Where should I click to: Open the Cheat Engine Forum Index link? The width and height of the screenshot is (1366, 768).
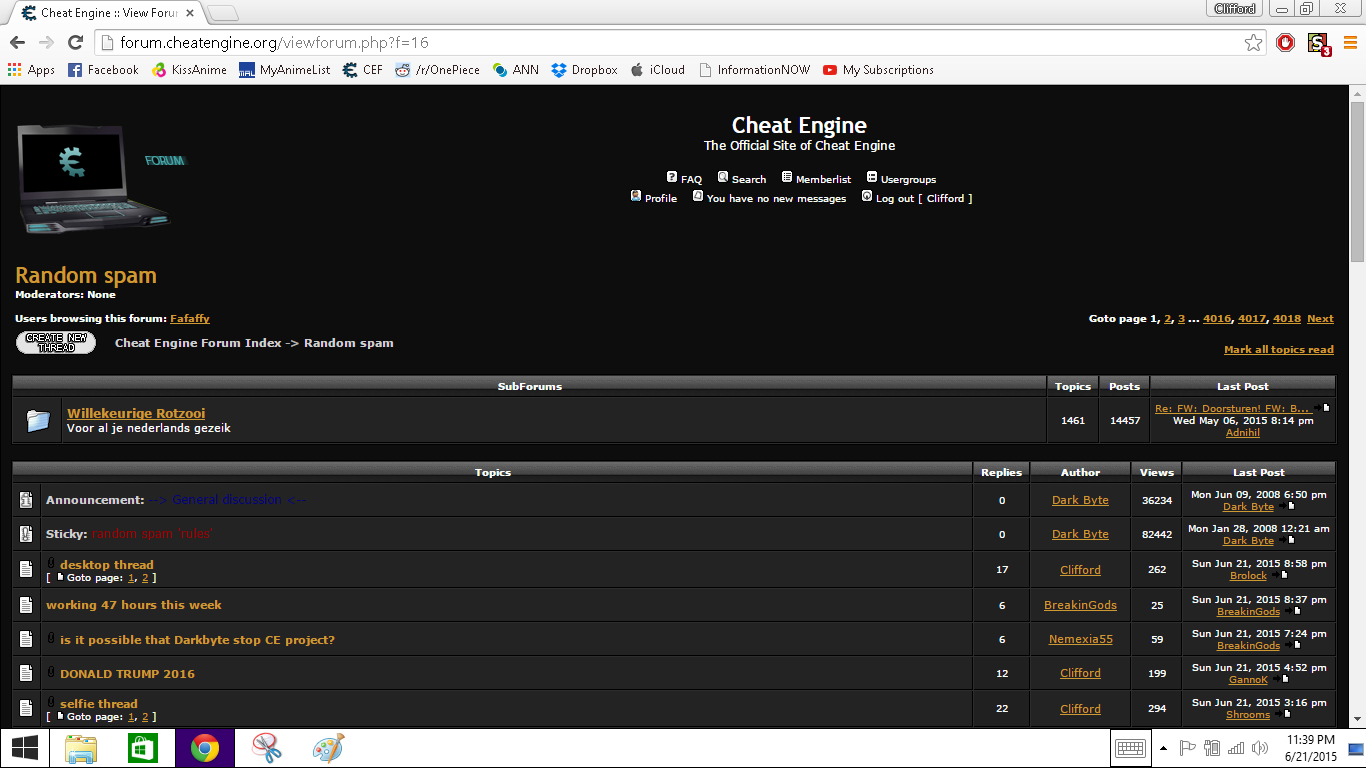[198, 343]
